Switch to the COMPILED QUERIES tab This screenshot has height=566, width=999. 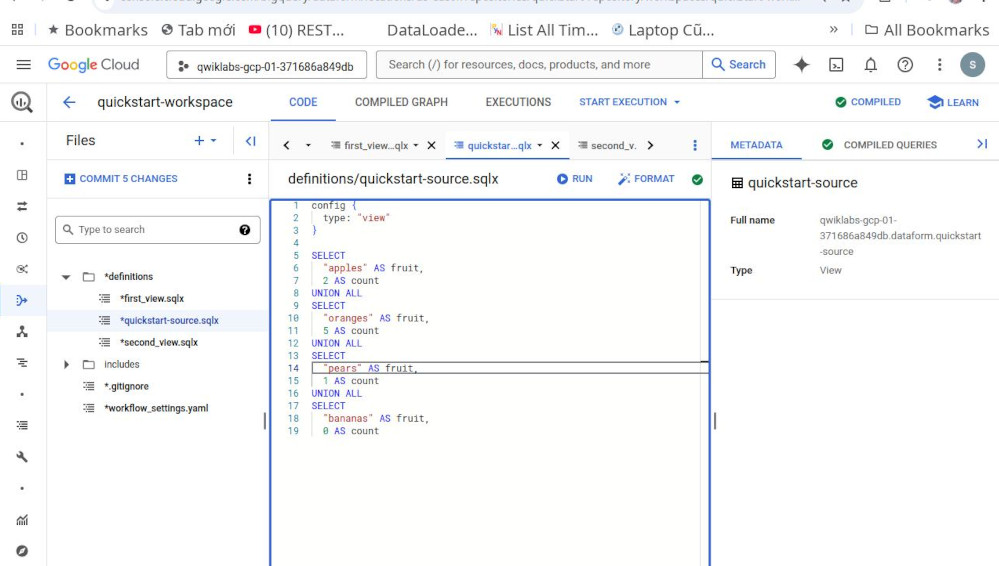click(879, 145)
